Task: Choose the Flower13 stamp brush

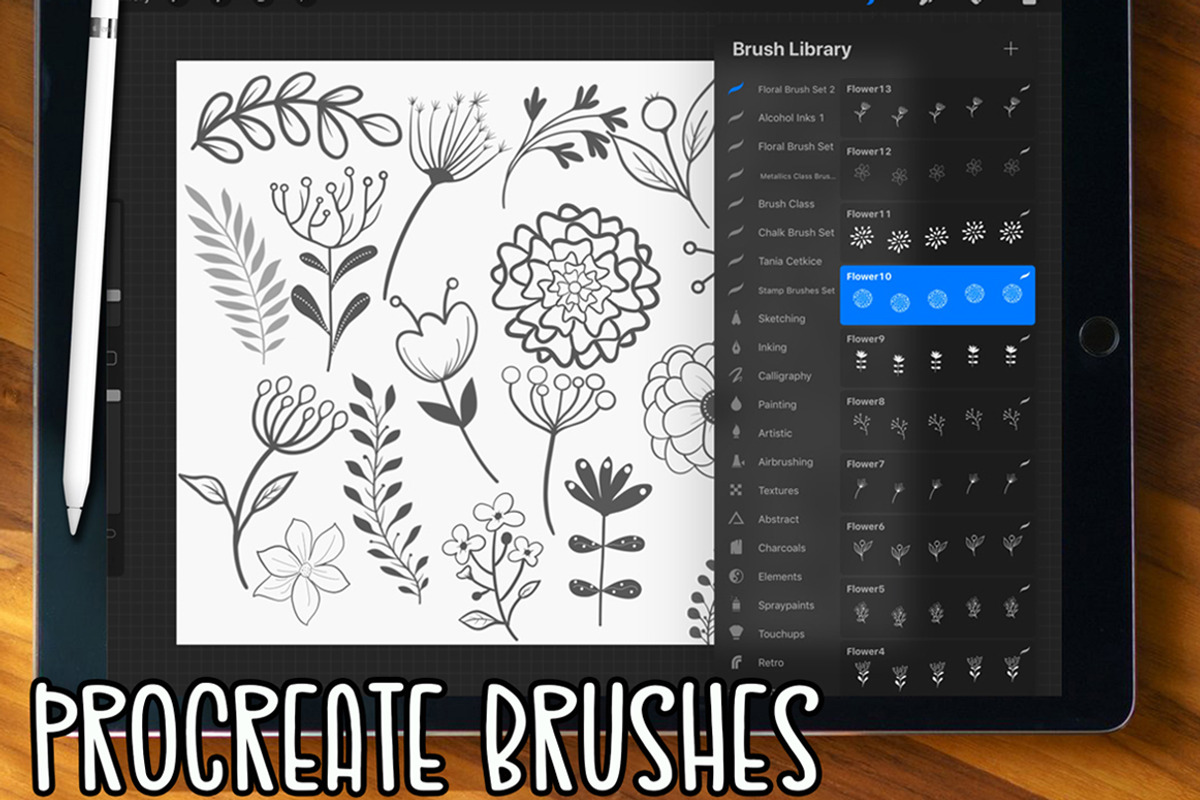Action: pyautogui.click(x=937, y=107)
